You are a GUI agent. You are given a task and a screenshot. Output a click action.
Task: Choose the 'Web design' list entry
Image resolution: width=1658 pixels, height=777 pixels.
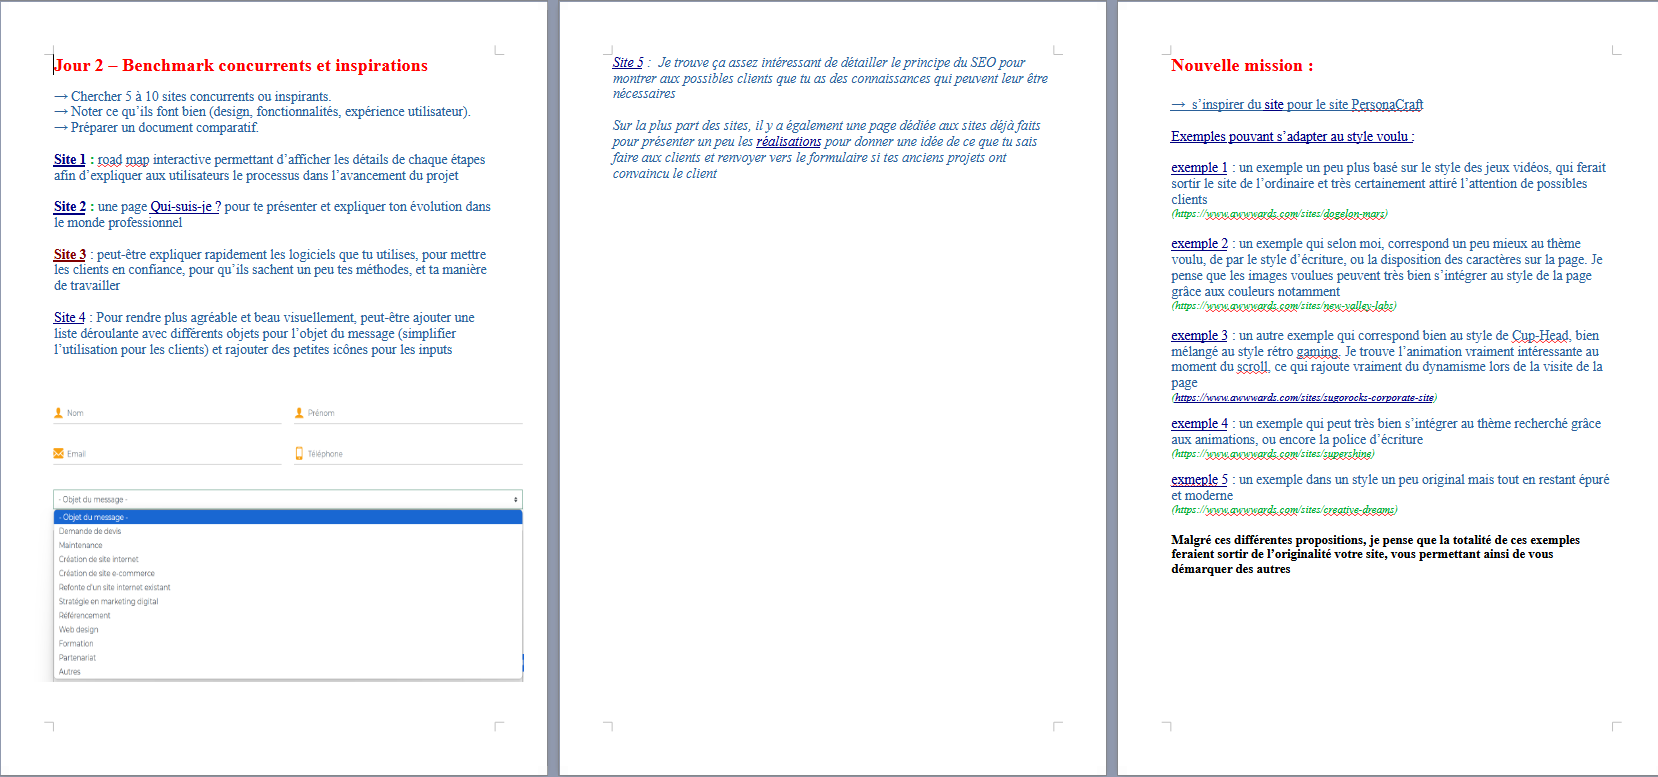79,629
